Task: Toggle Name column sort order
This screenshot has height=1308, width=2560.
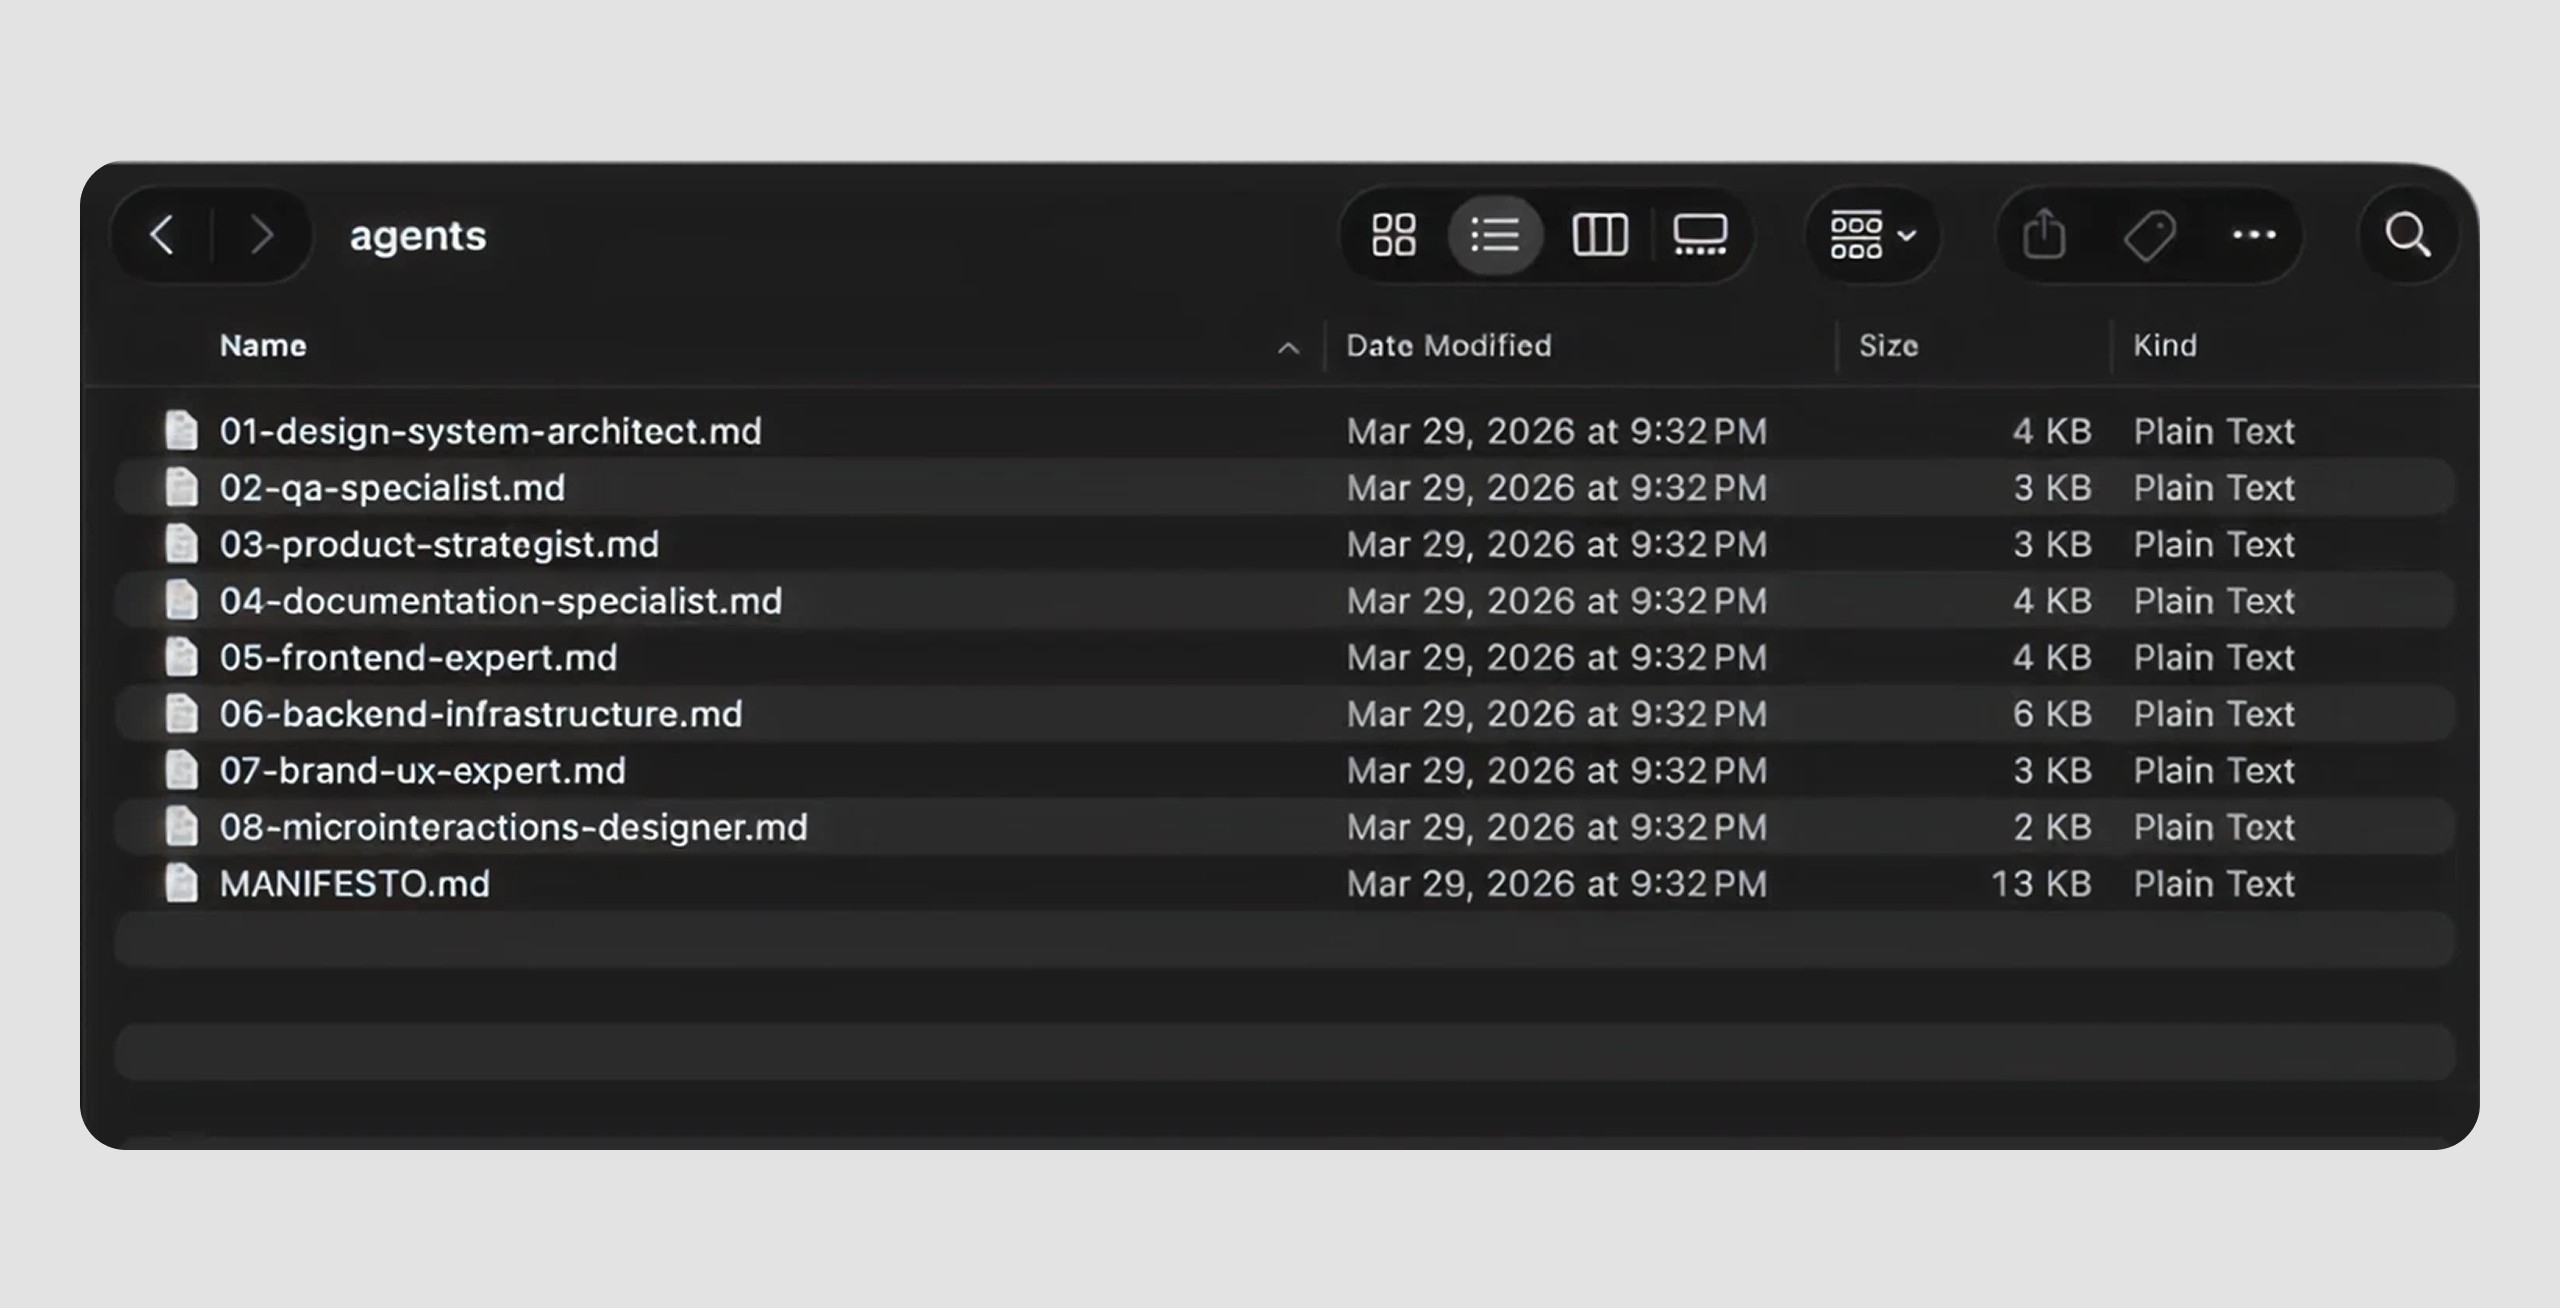Action: (x=263, y=346)
